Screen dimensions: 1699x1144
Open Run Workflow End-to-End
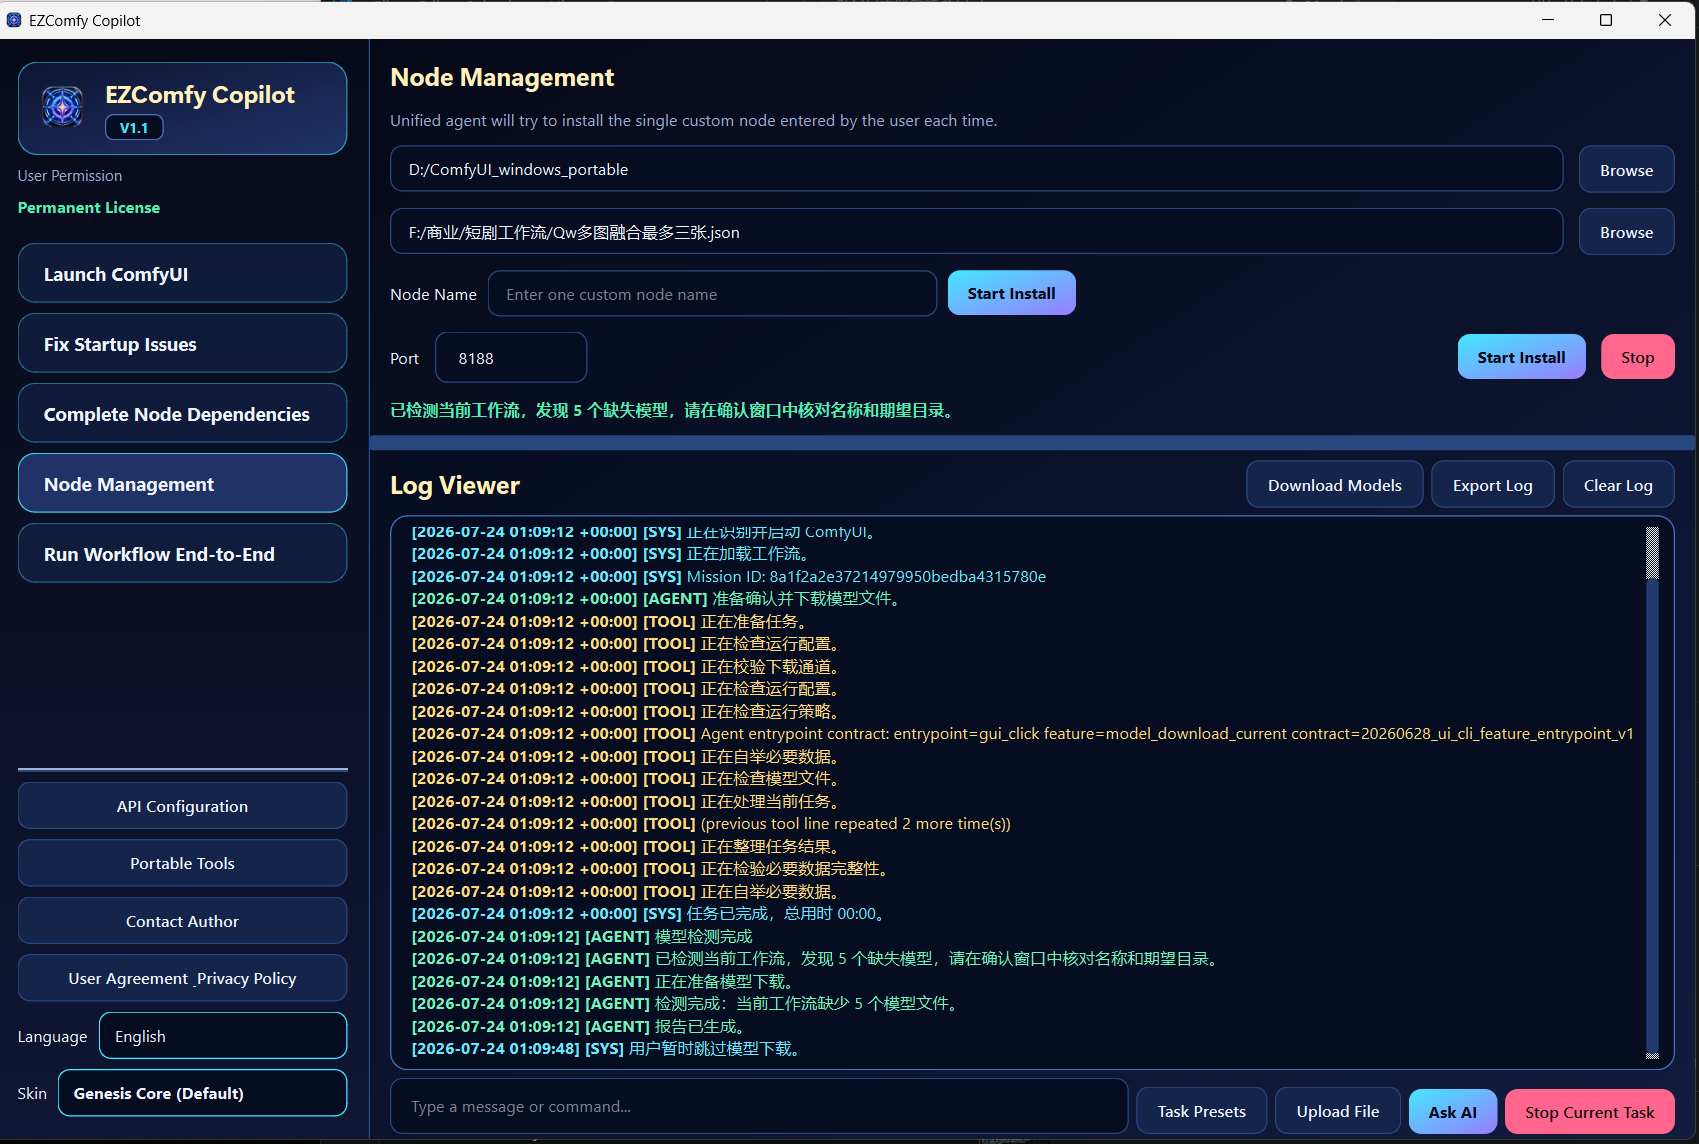coord(182,553)
